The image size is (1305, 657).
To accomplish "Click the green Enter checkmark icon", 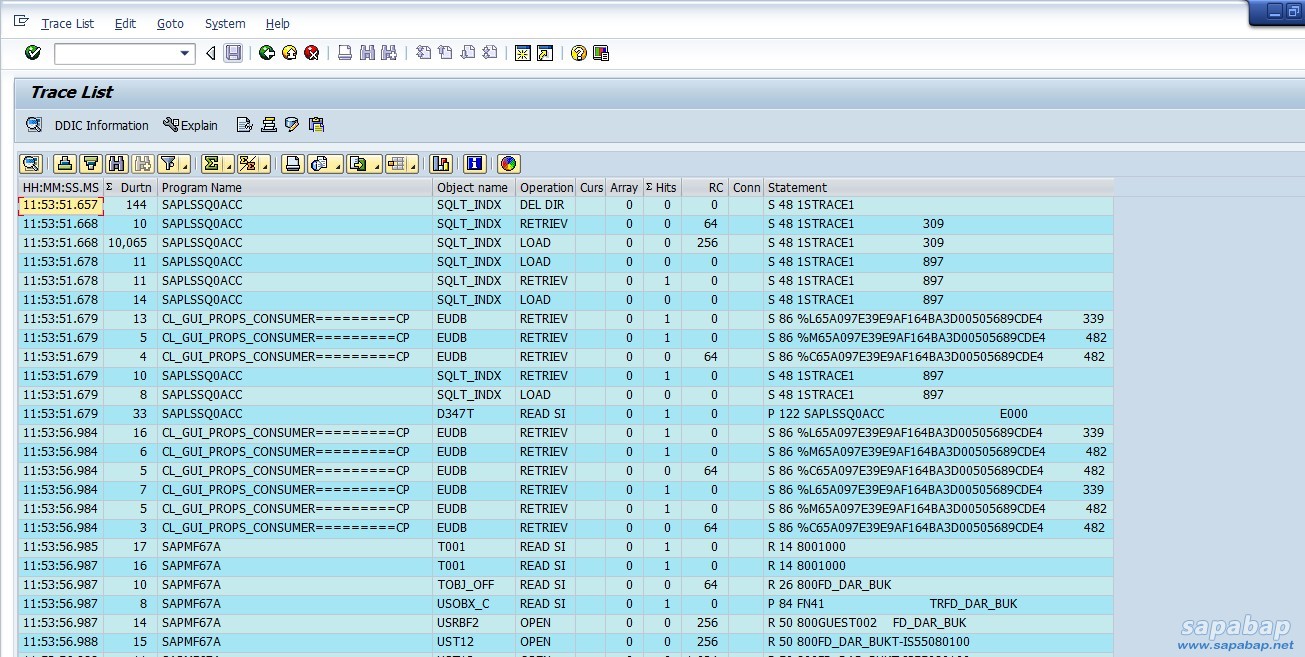I will click(33, 53).
